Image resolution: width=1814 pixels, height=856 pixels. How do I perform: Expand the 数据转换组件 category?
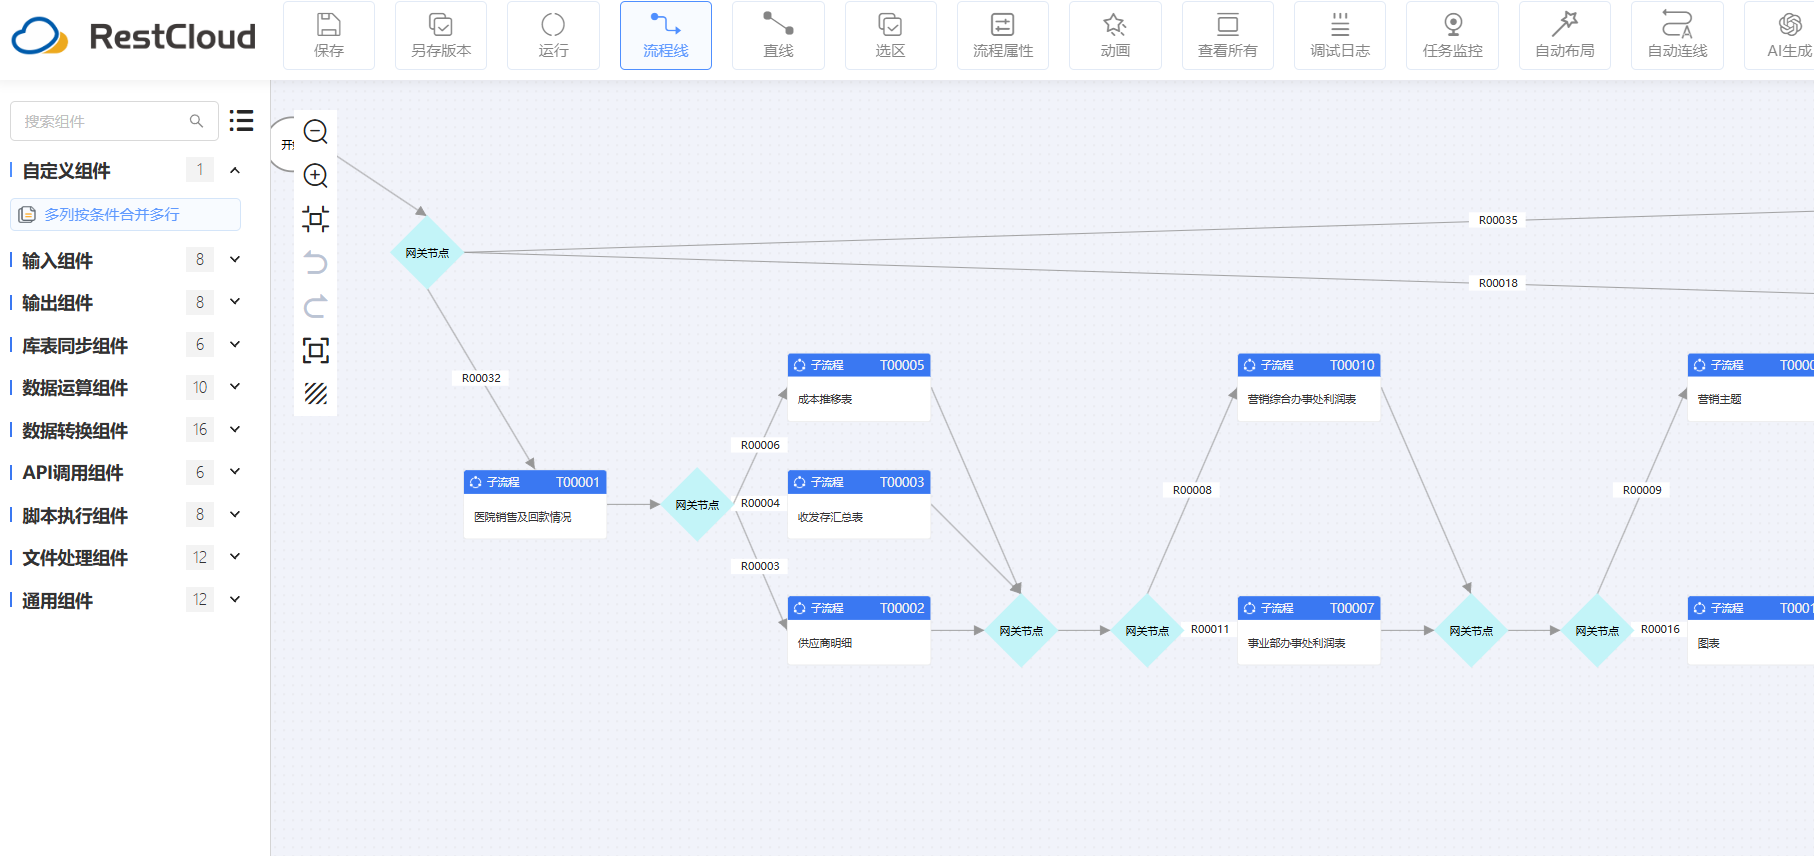coord(235,430)
